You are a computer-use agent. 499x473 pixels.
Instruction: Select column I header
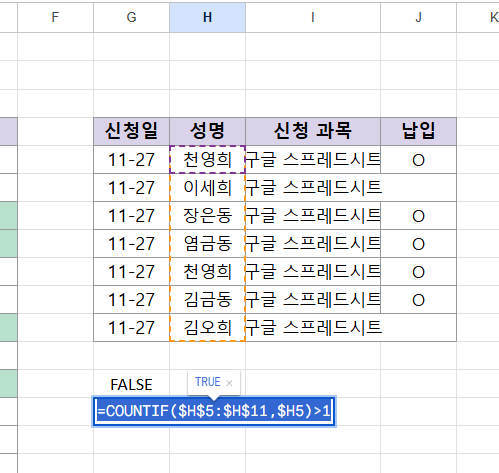click(313, 17)
